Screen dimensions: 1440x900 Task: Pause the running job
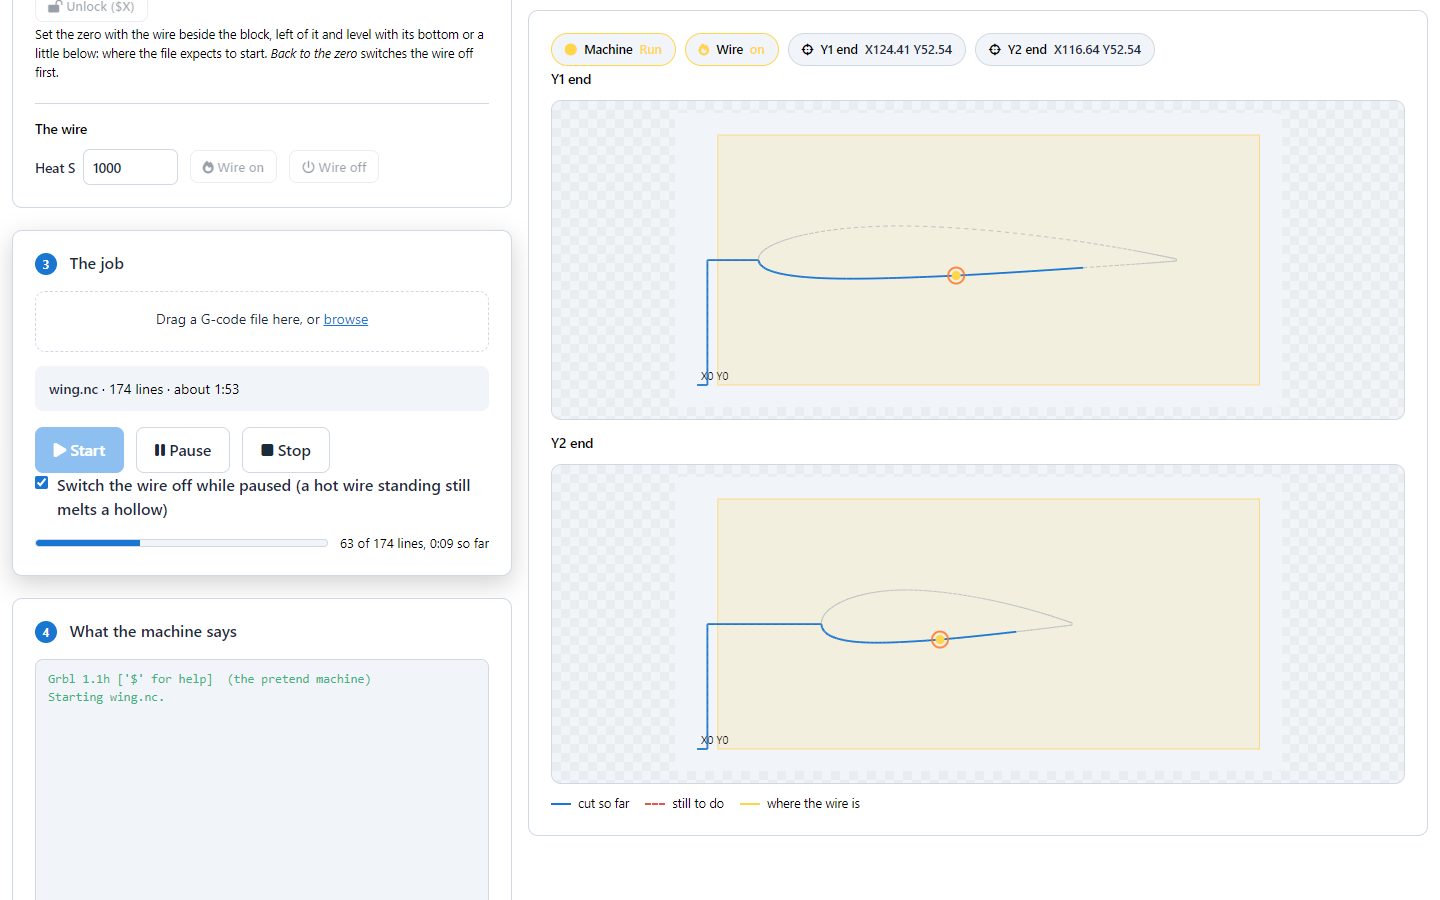click(x=183, y=450)
